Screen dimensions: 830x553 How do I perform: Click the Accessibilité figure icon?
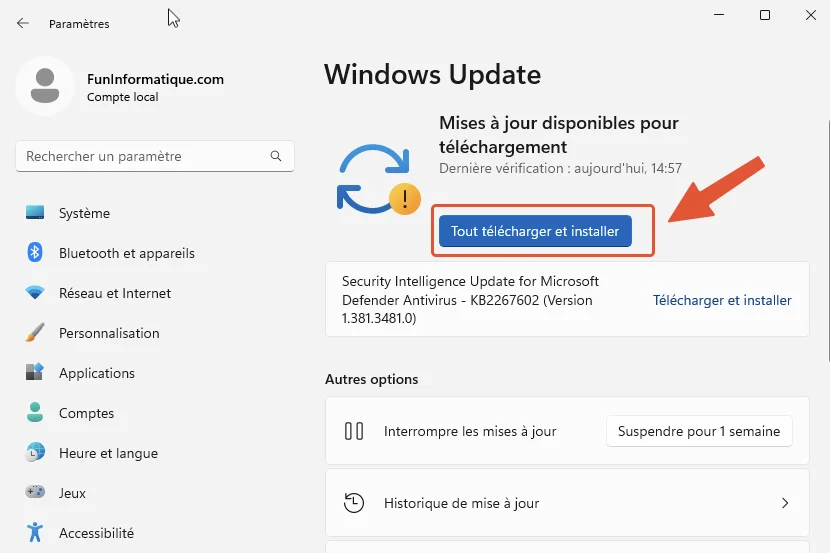point(35,532)
